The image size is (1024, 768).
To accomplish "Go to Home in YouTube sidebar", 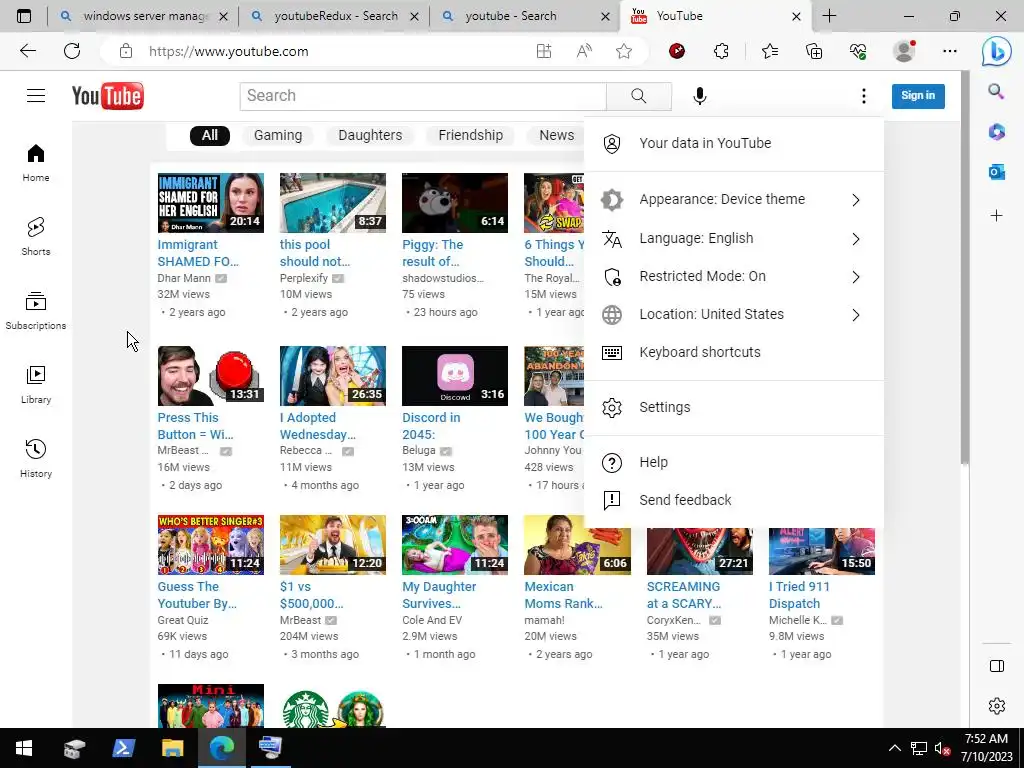I will [36, 163].
